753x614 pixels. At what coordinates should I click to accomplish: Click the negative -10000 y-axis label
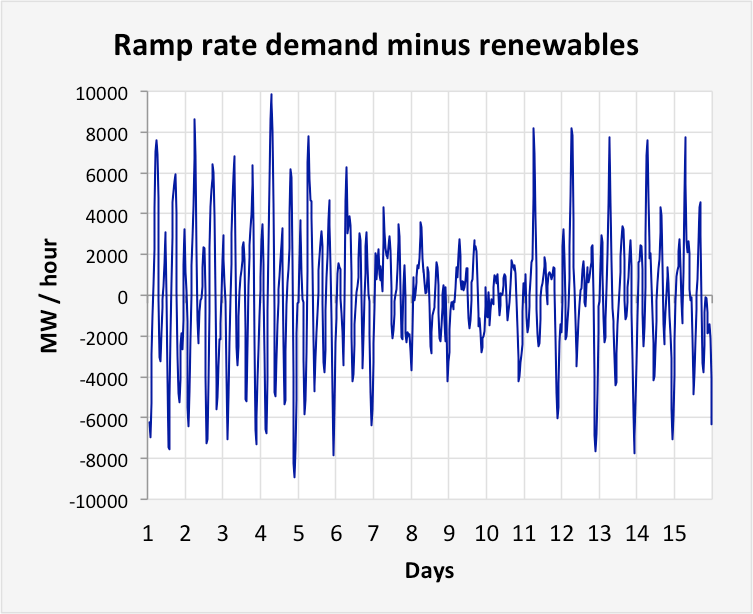[x=100, y=500]
